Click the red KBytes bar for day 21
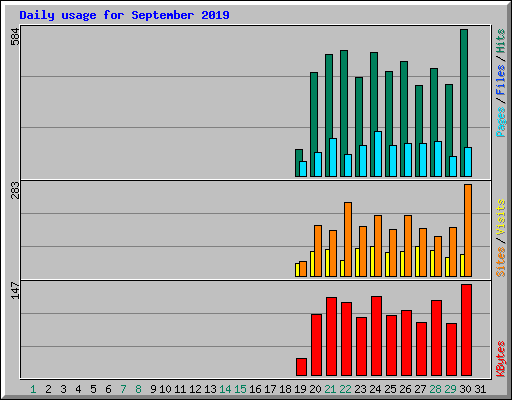512x400 pixels. pos(331,337)
